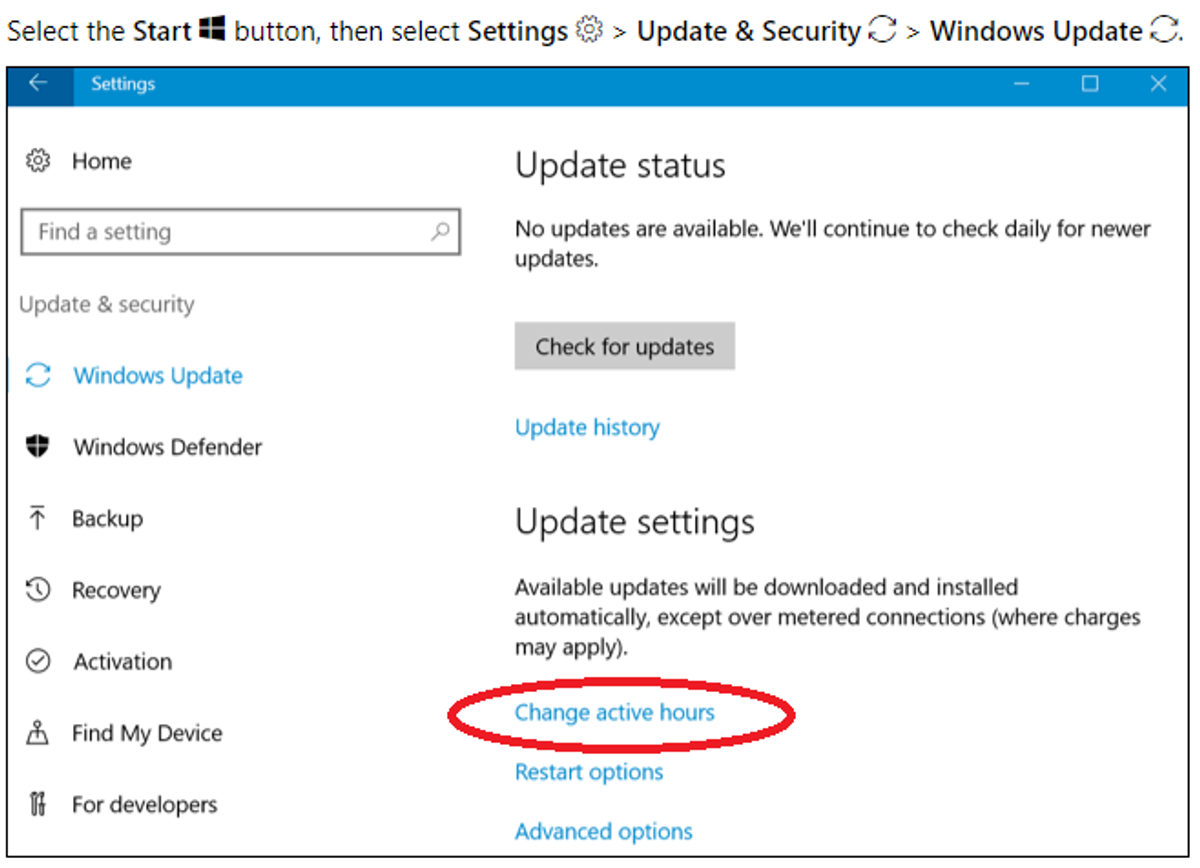Viewport: 1200px width, 868px height.
Task: Click the Backup upload arrow icon
Action: point(38,518)
